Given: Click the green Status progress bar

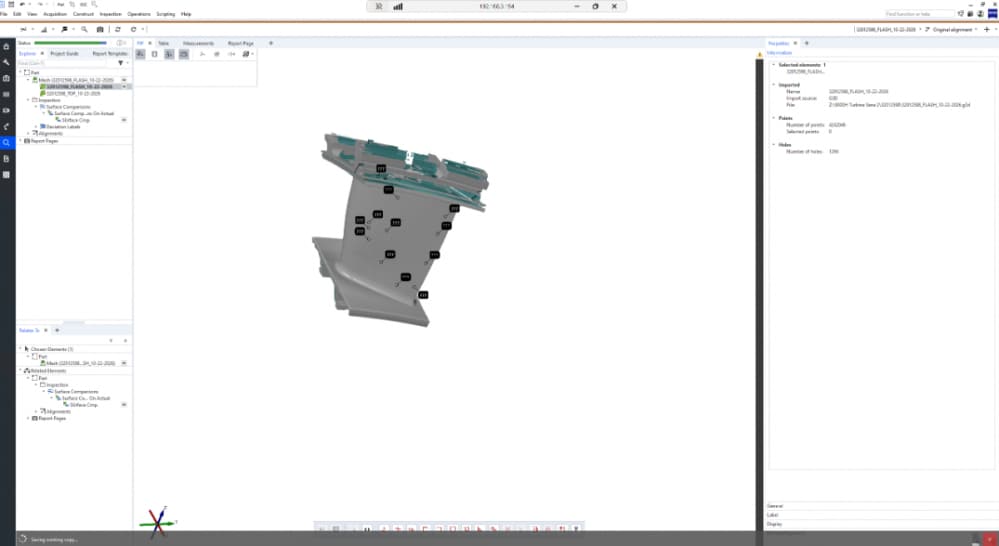Looking at the screenshot, I should [70, 43].
